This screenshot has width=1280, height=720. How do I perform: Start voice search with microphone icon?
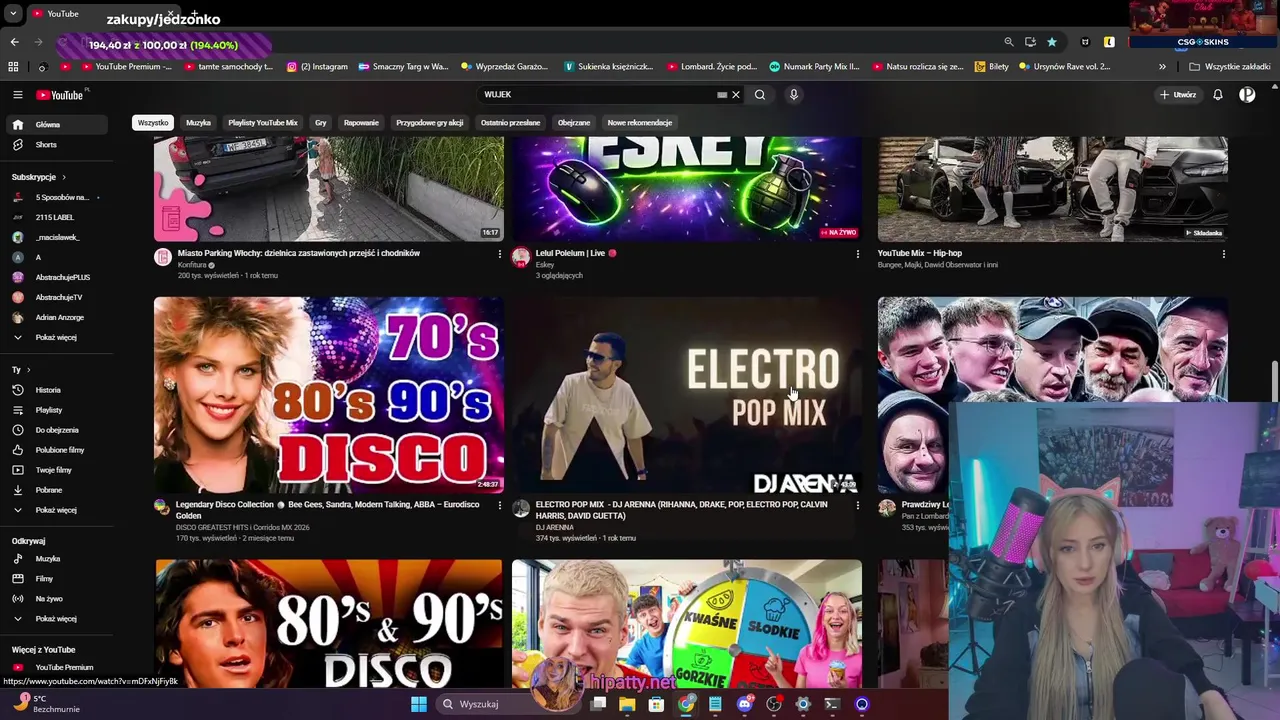coord(794,95)
